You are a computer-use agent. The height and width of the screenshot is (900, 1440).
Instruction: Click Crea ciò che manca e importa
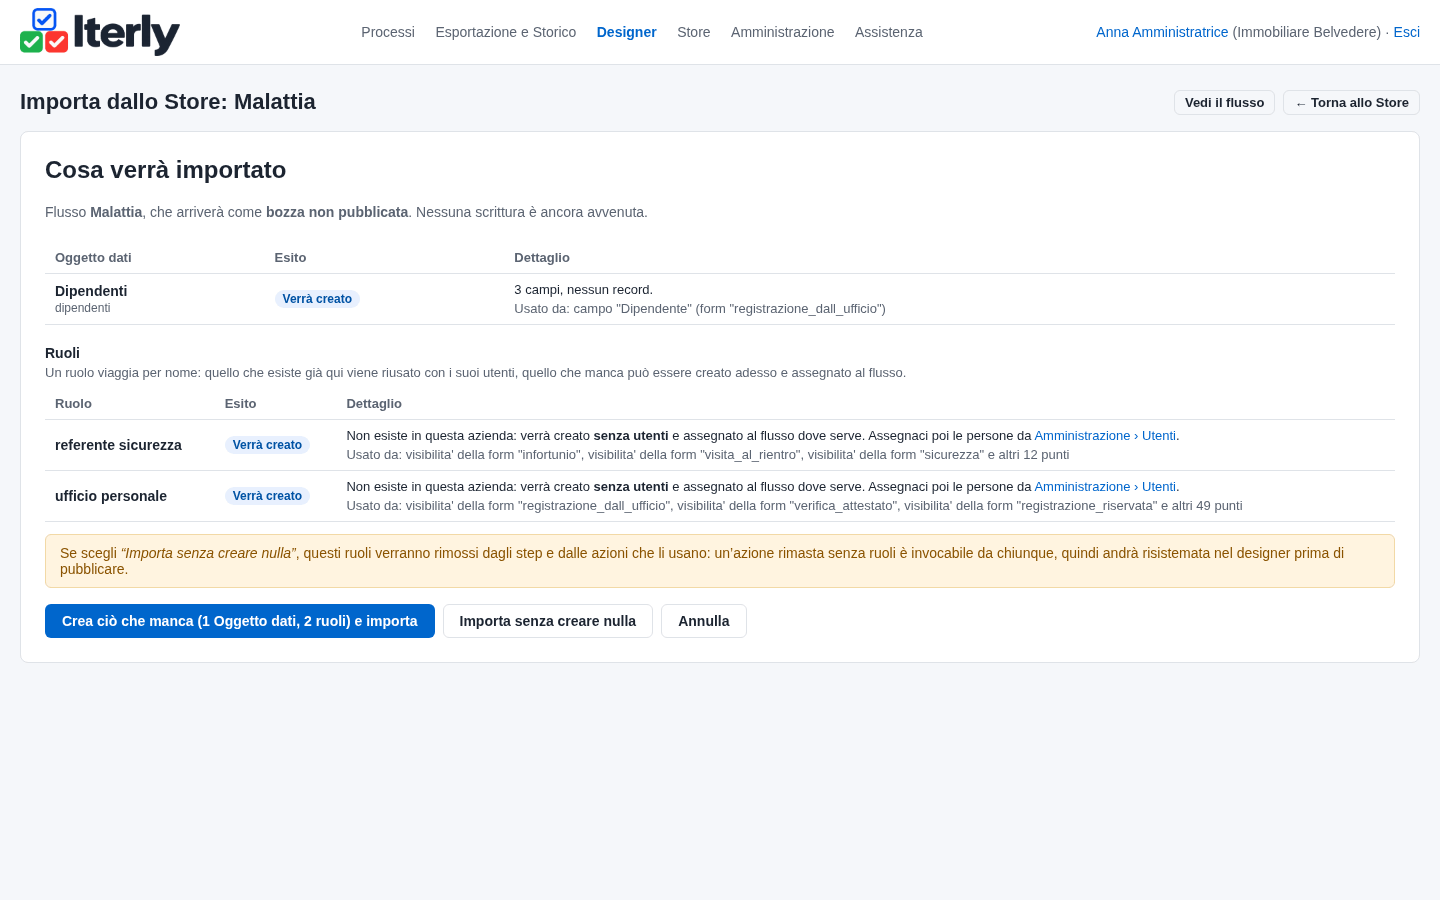tap(240, 621)
